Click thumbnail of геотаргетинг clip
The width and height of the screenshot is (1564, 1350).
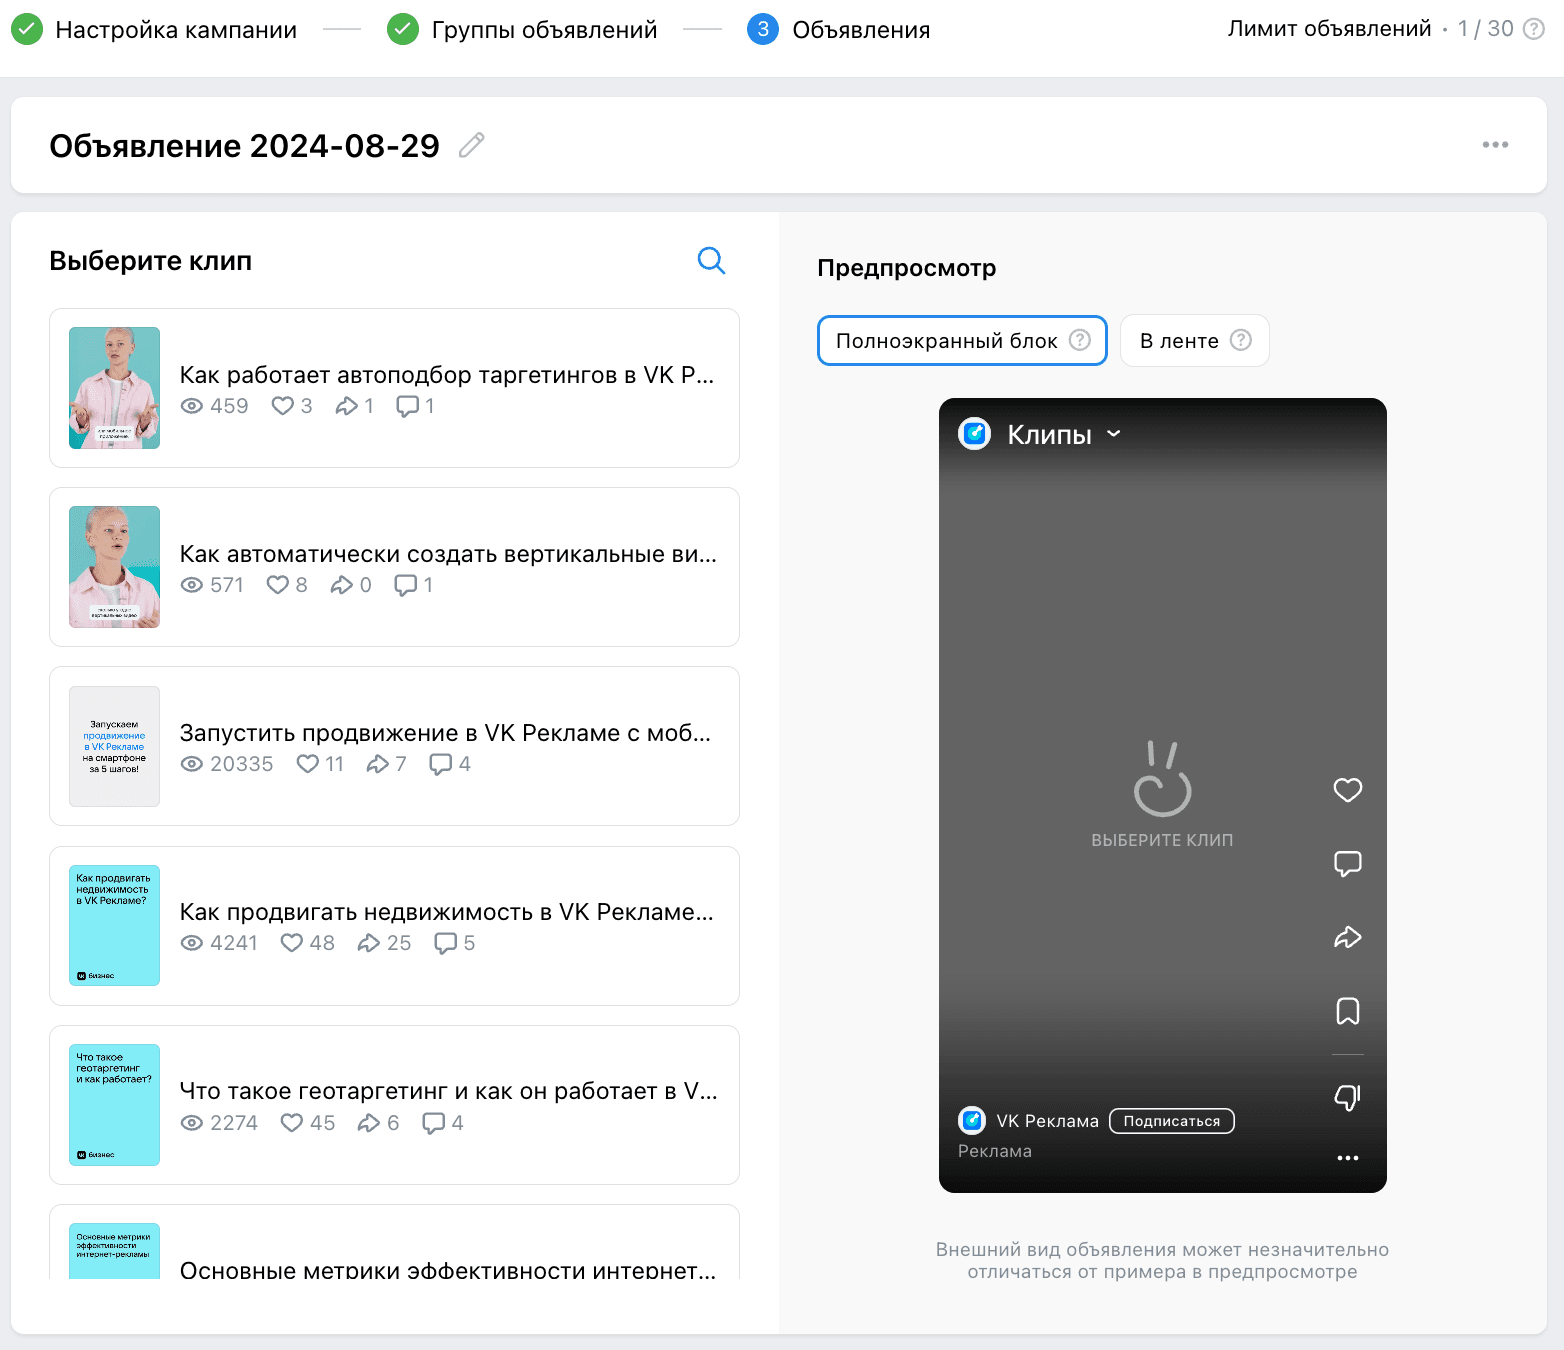coord(114,1105)
